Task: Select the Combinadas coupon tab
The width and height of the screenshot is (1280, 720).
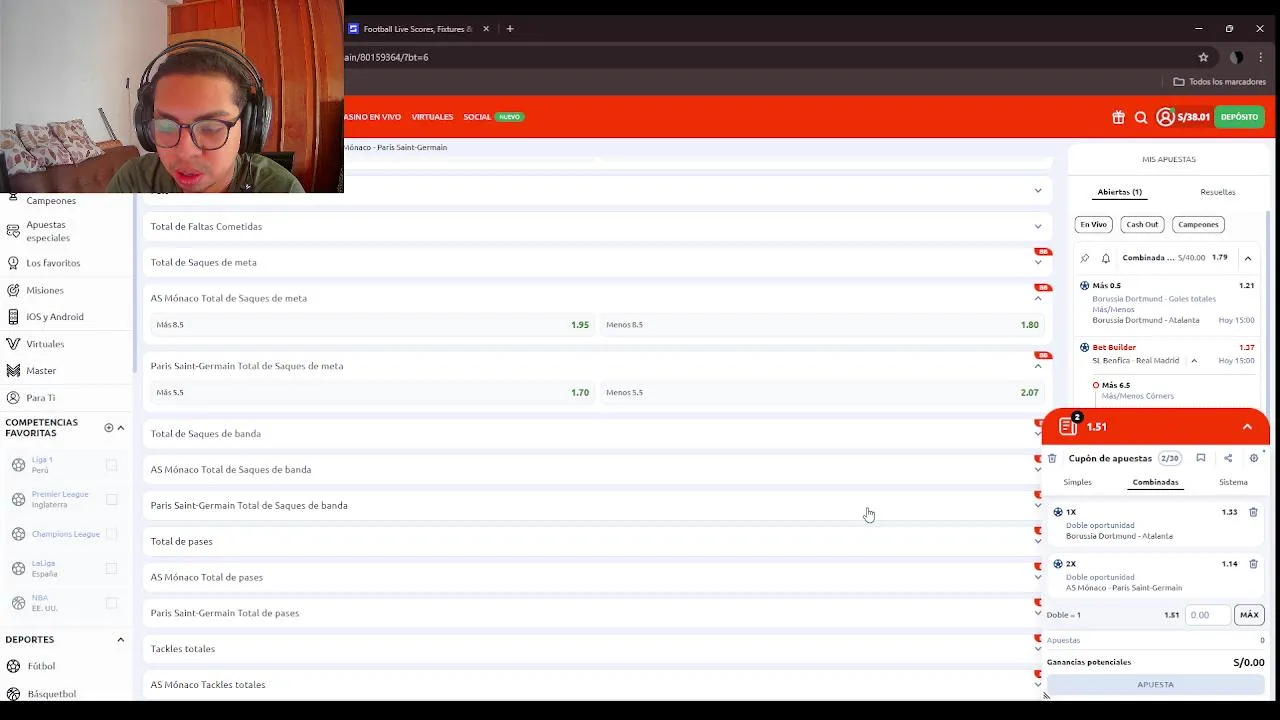Action: coord(1155,482)
